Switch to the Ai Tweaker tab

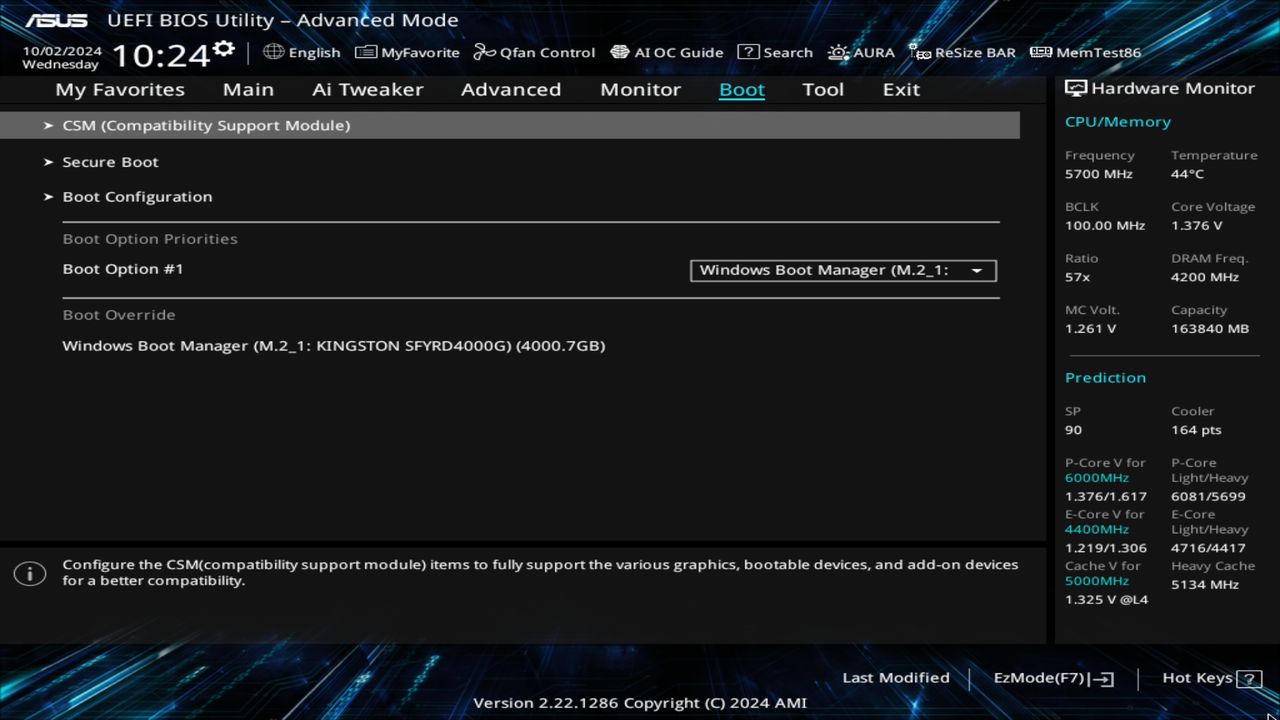(367, 89)
